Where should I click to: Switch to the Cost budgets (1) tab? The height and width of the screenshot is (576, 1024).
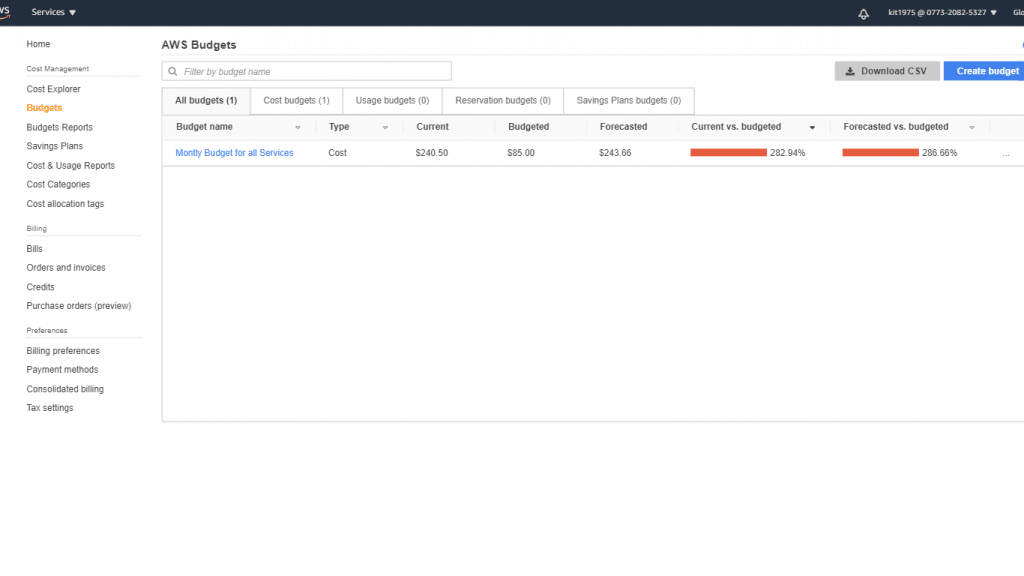(x=296, y=101)
